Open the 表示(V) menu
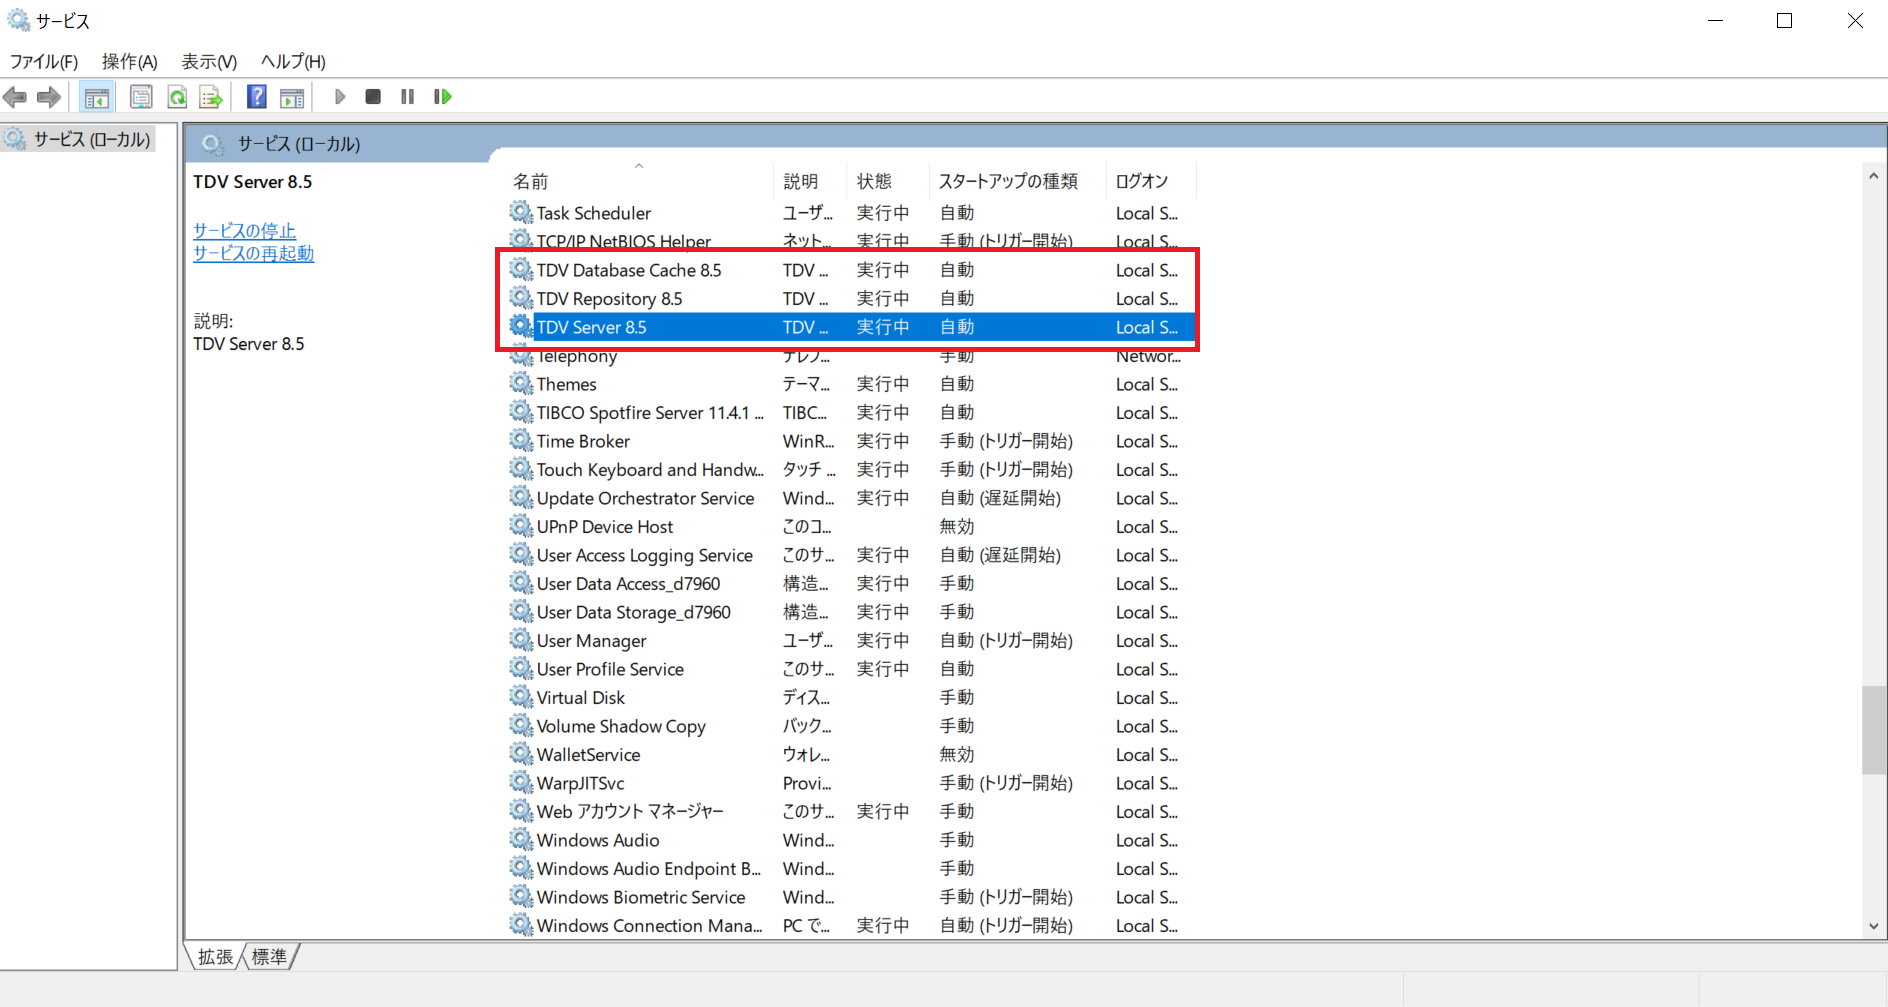 [x=209, y=62]
